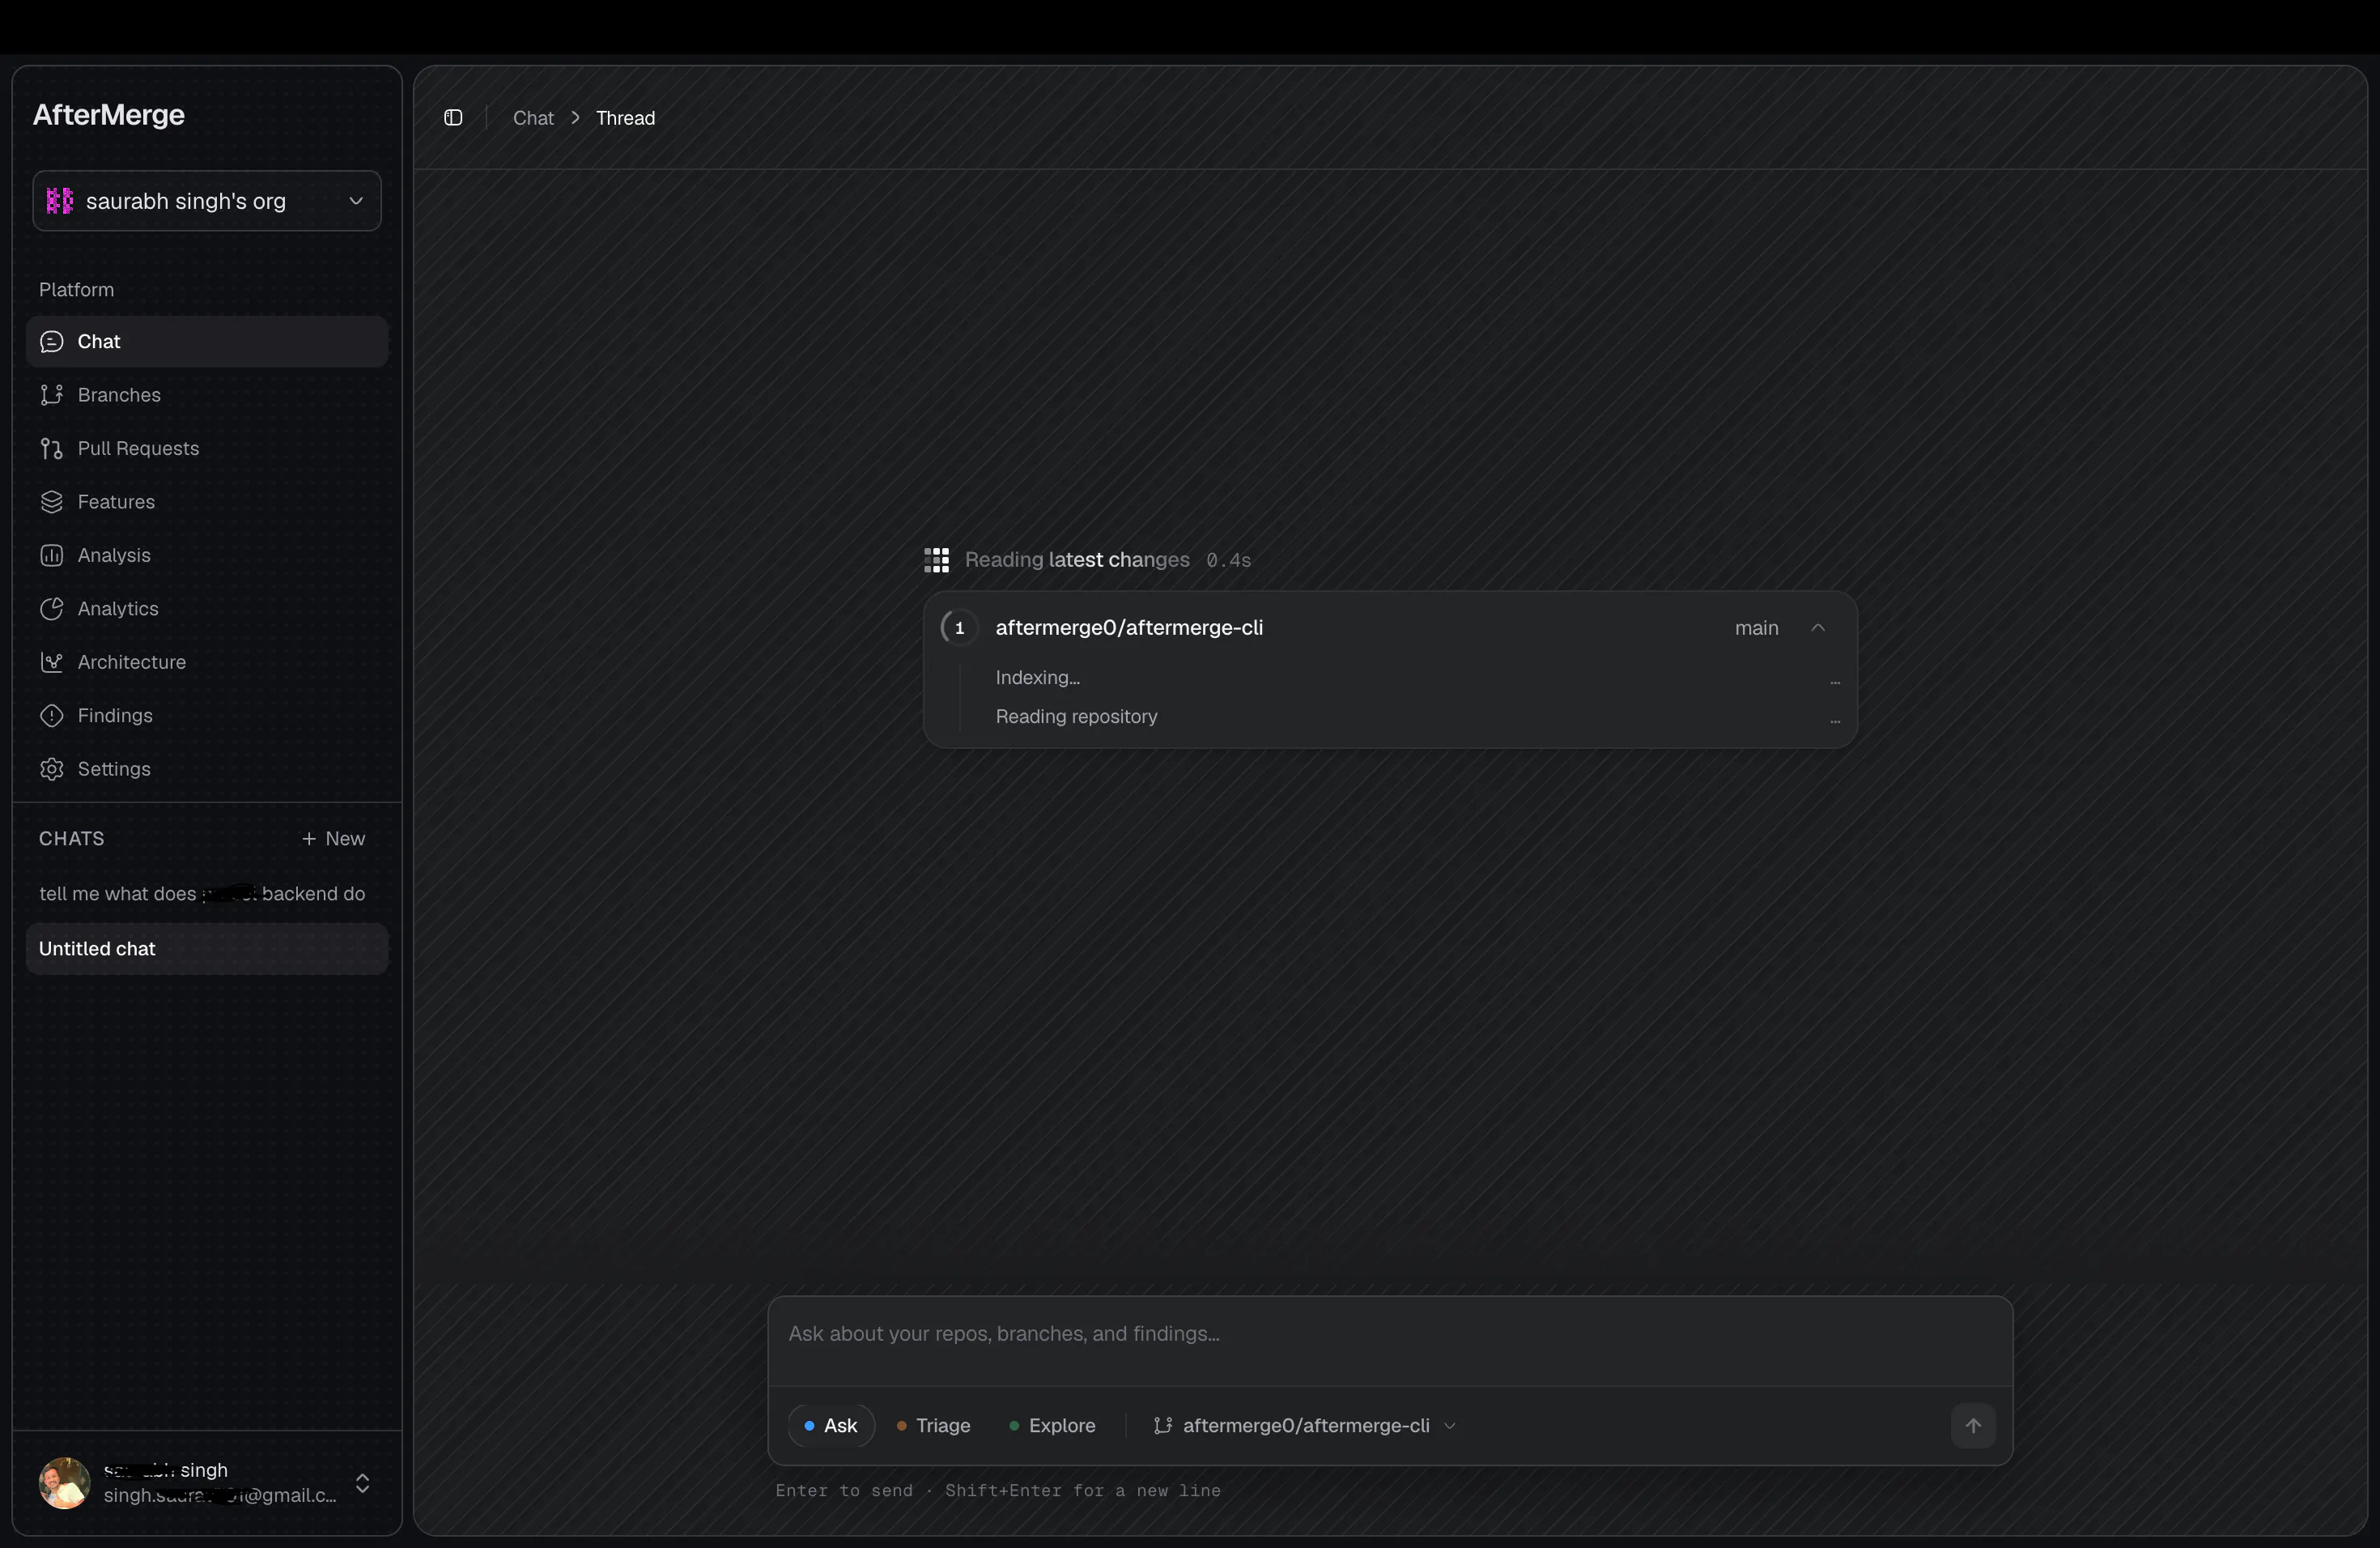Image resolution: width=2380 pixels, height=1548 pixels.
Task: Navigate to Features page
Action: (207, 502)
